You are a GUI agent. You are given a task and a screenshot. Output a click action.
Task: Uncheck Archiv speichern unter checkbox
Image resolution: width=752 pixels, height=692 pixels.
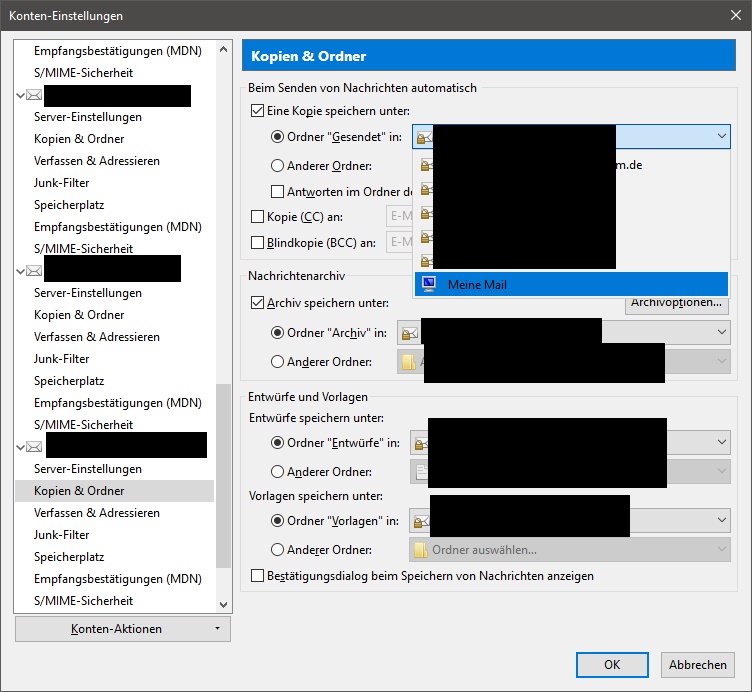click(x=258, y=303)
